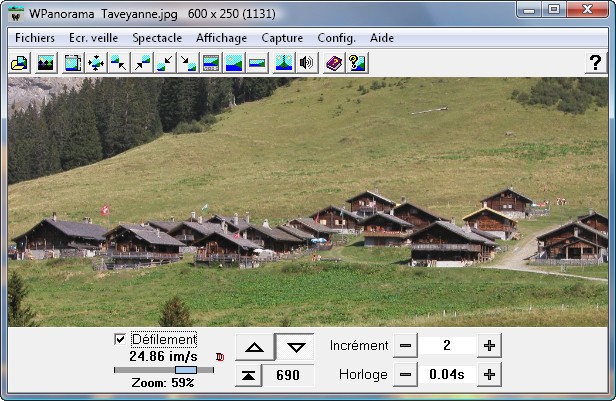Move window to bottom-right corner icon
Viewport: 616px width, 401px height.
188,63
